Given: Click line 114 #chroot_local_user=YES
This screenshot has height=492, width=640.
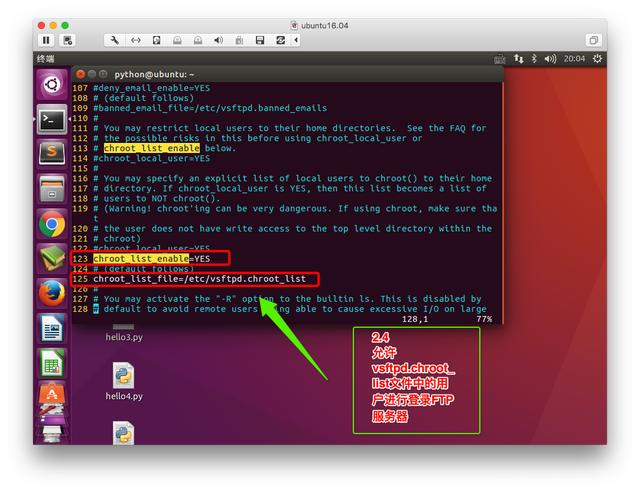Looking at the screenshot, I should click(x=152, y=158).
